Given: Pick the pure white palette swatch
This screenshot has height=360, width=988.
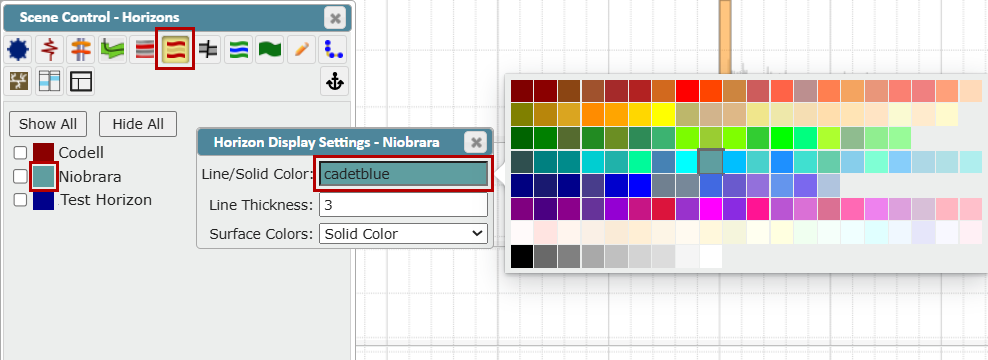Looking at the screenshot, I should click(x=711, y=257).
